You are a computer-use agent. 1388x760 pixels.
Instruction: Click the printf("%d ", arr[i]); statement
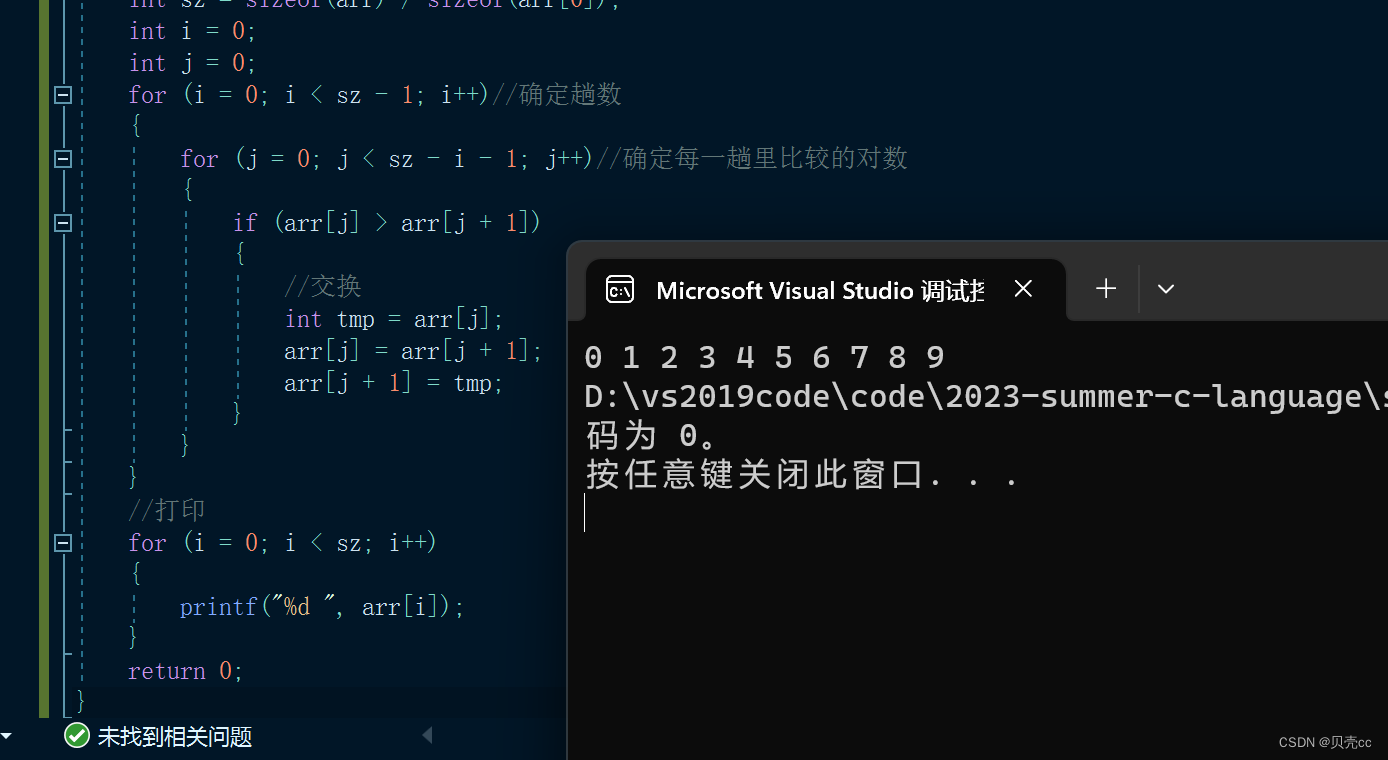322,607
